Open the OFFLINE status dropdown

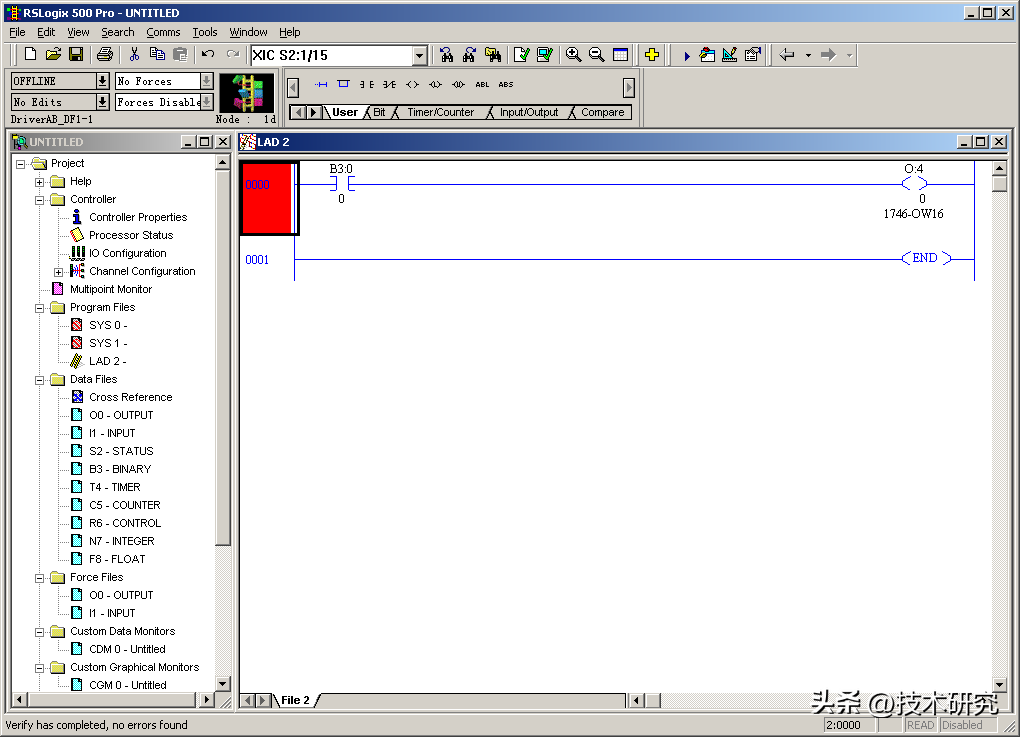click(x=102, y=81)
